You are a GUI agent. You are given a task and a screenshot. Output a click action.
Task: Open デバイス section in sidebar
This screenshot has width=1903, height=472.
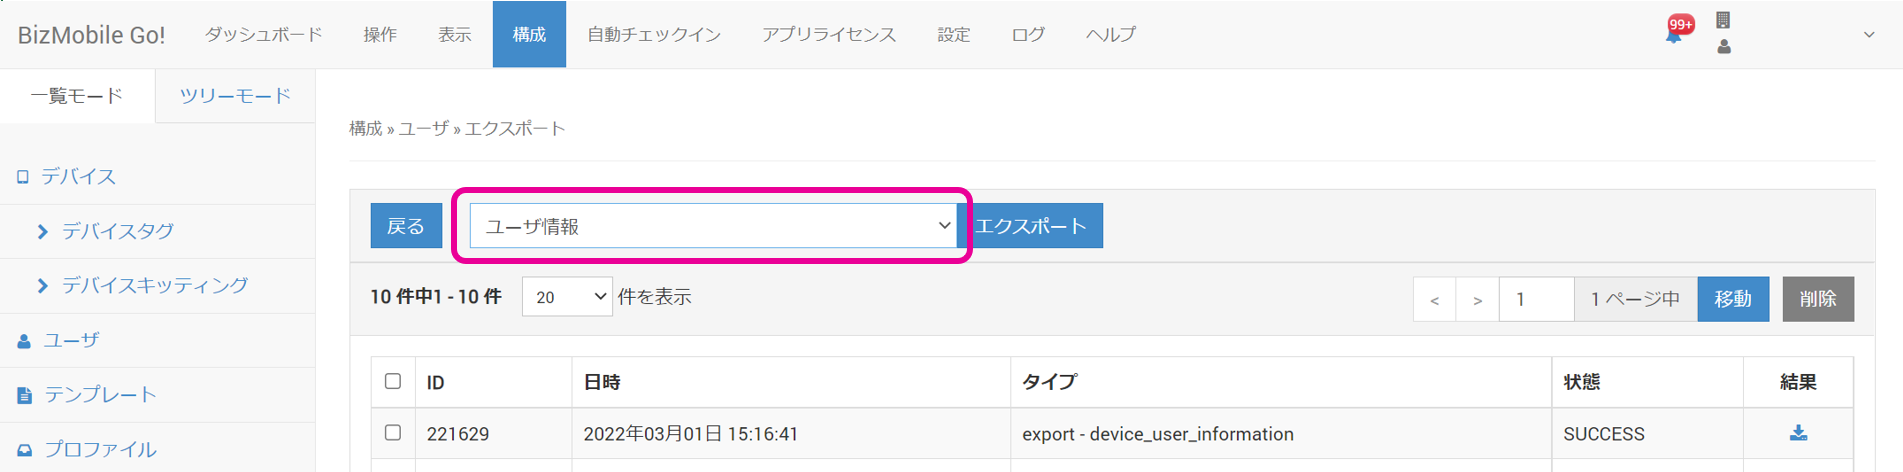tap(78, 177)
